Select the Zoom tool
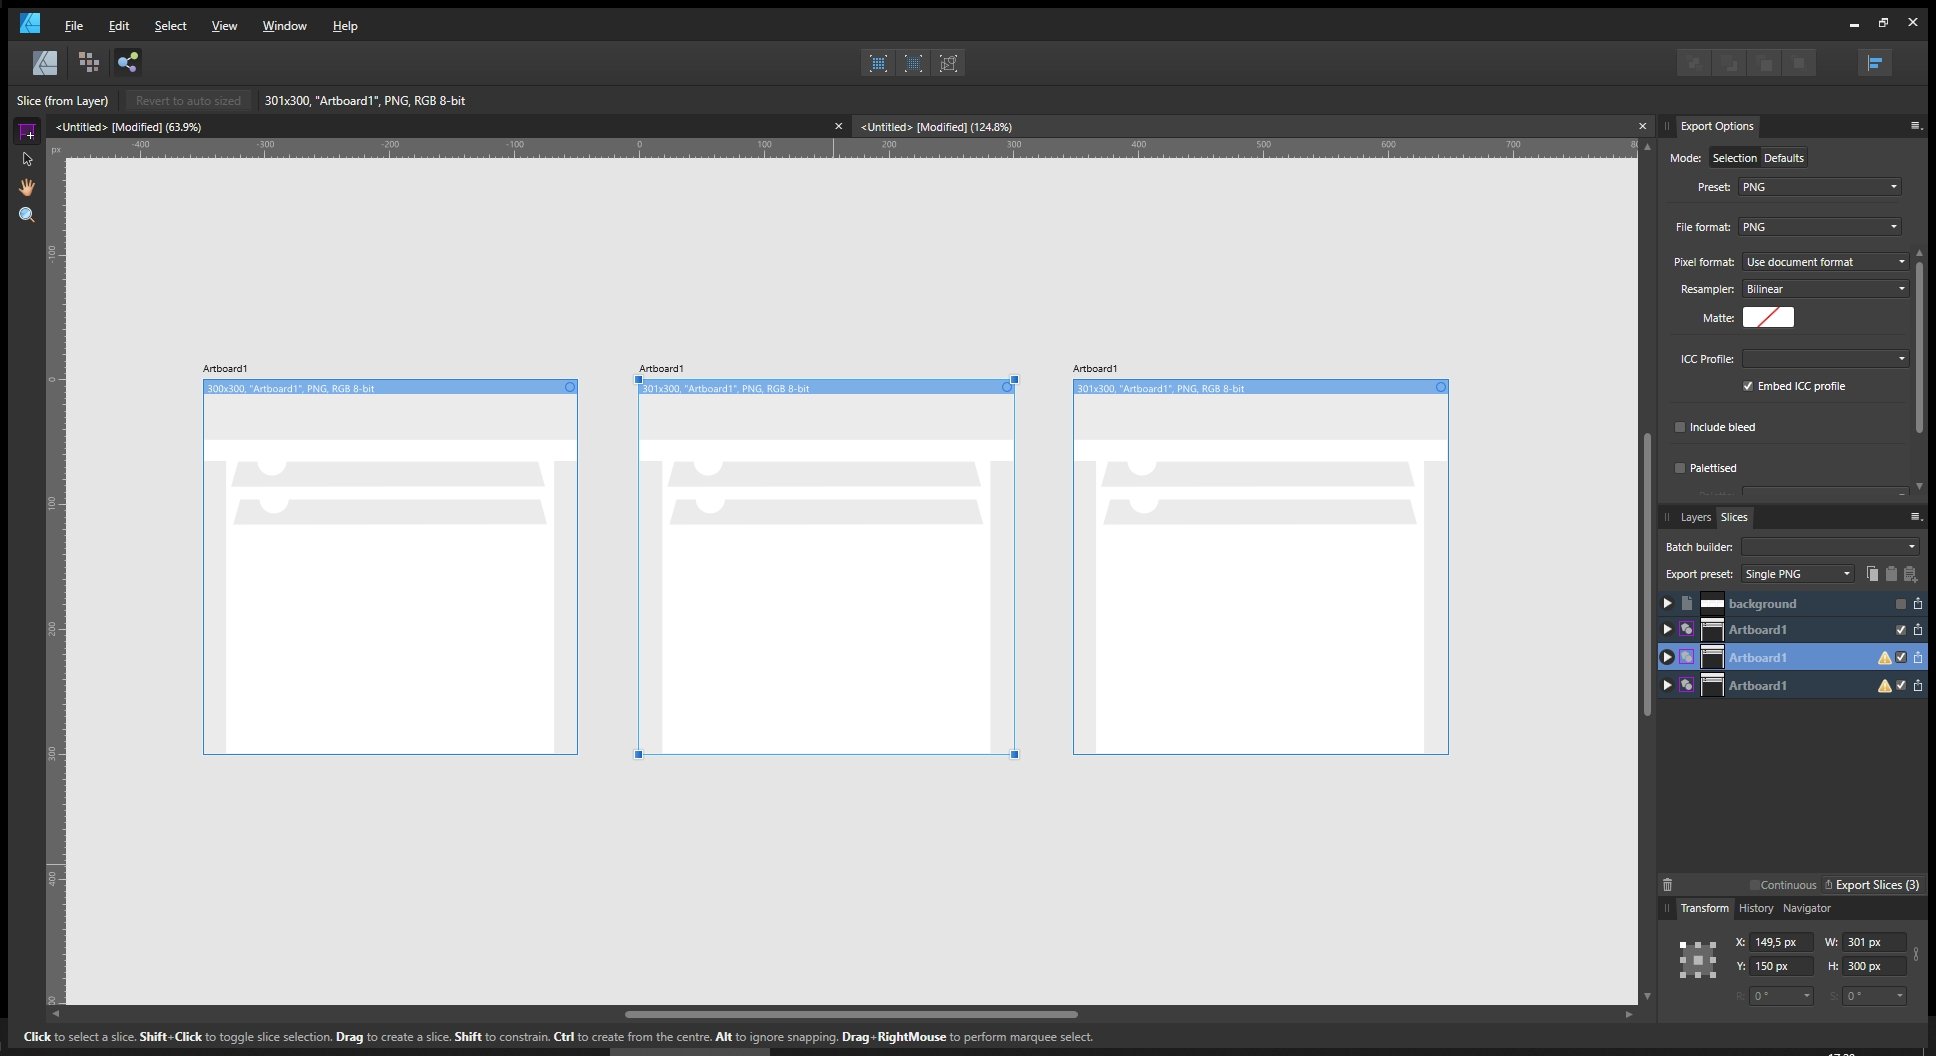The width and height of the screenshot is (1936, 1056). [x=27, y=214]
